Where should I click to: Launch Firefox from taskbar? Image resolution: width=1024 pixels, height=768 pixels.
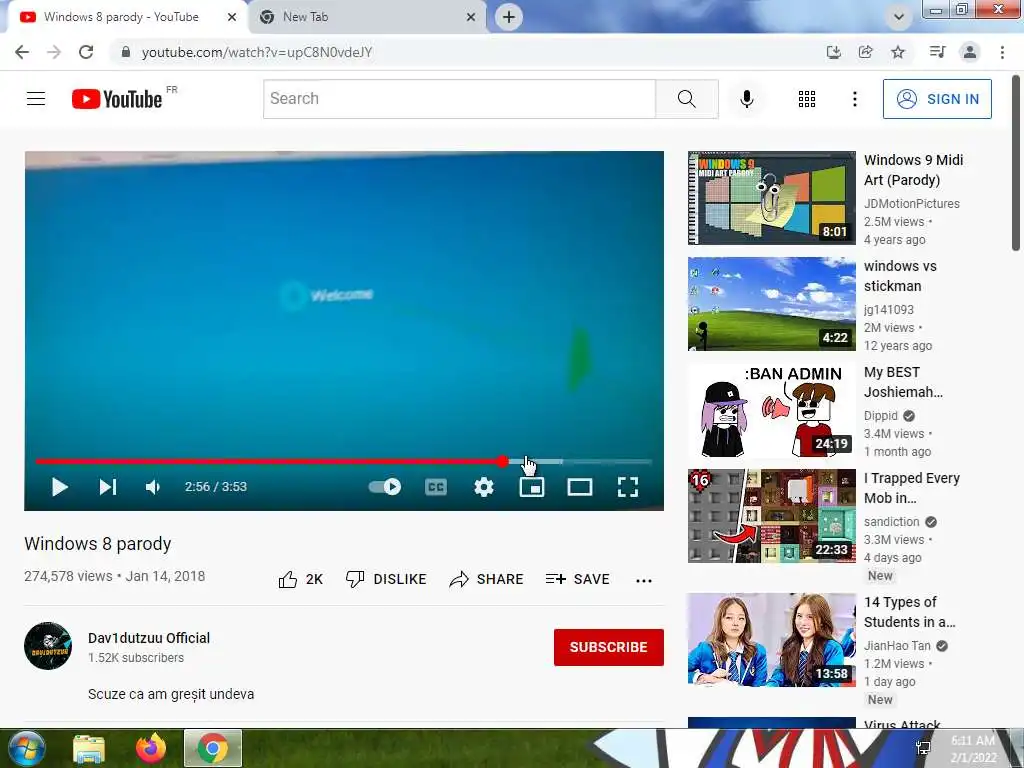(x=151, y=748)
